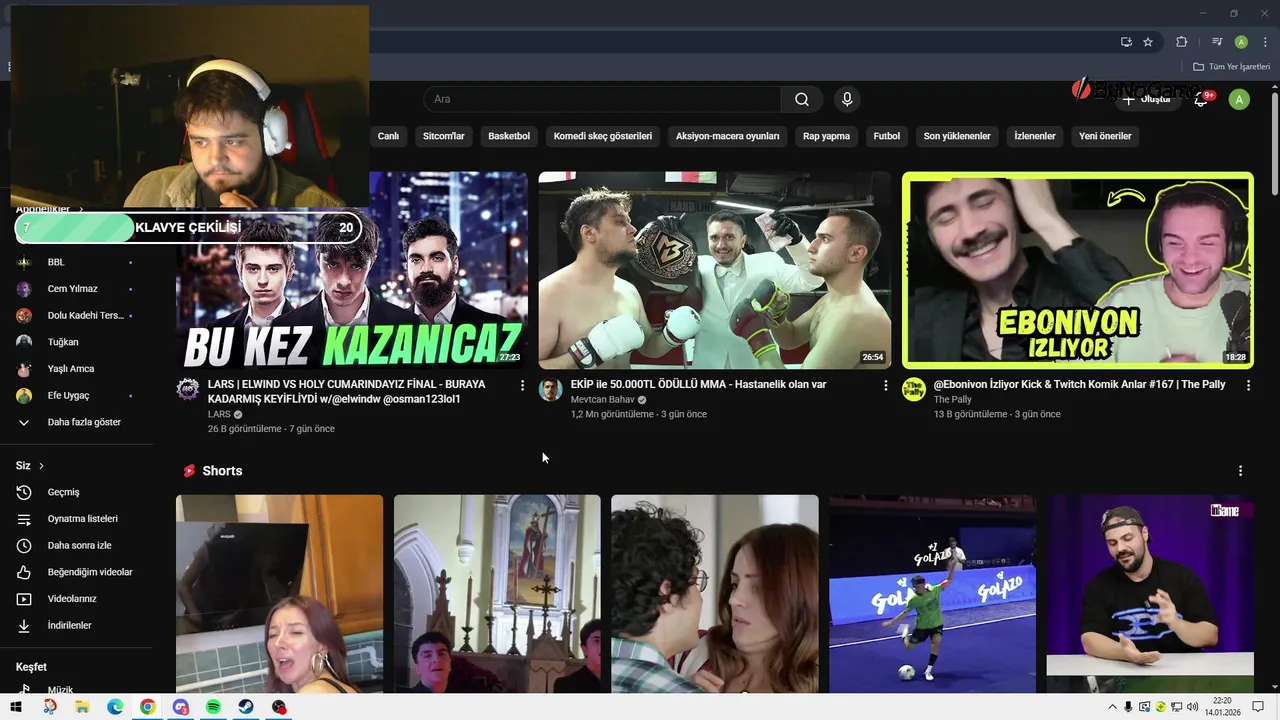
Task: Select the Sitcom'lar filter chip
Action: tap(444, 136)
